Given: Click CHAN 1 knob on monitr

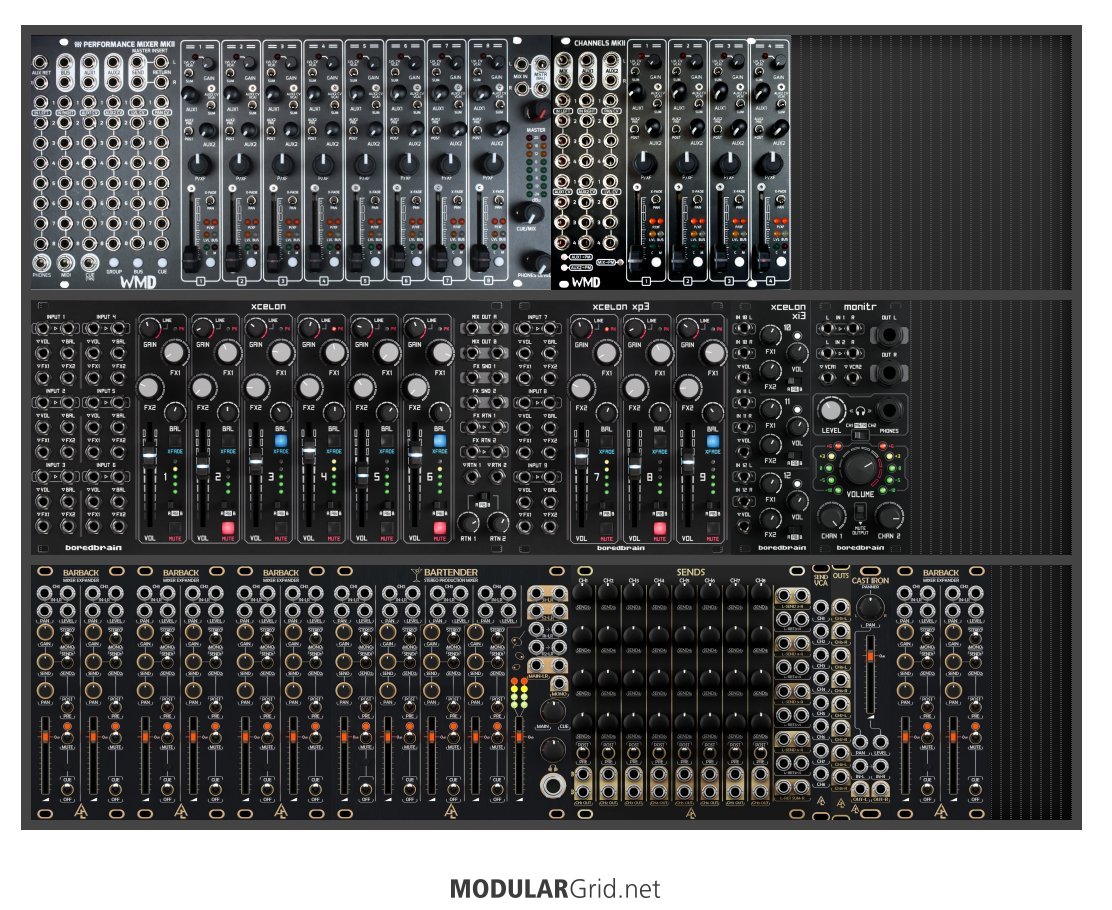Looking at the screenshot, I should pyautogui.click(x=831, y=517).
